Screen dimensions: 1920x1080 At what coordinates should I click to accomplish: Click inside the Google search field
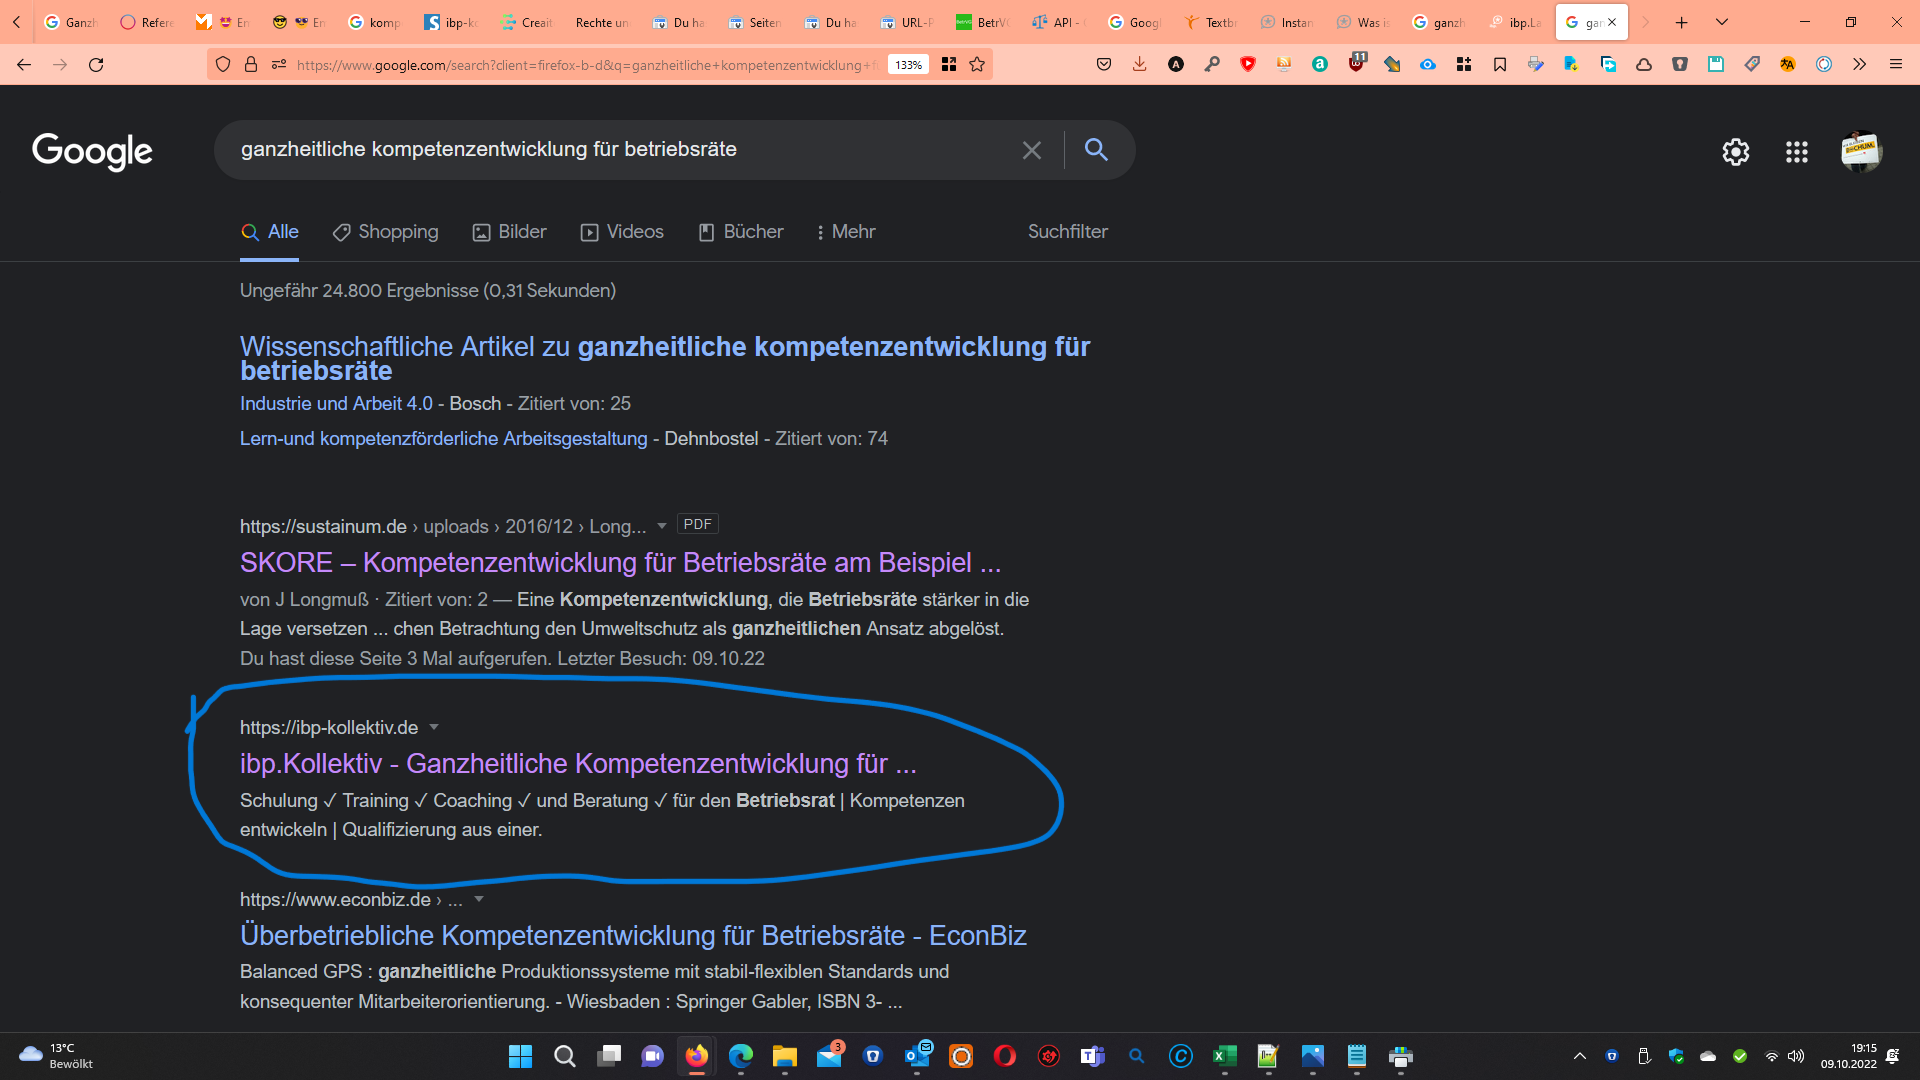pos(620,150)
